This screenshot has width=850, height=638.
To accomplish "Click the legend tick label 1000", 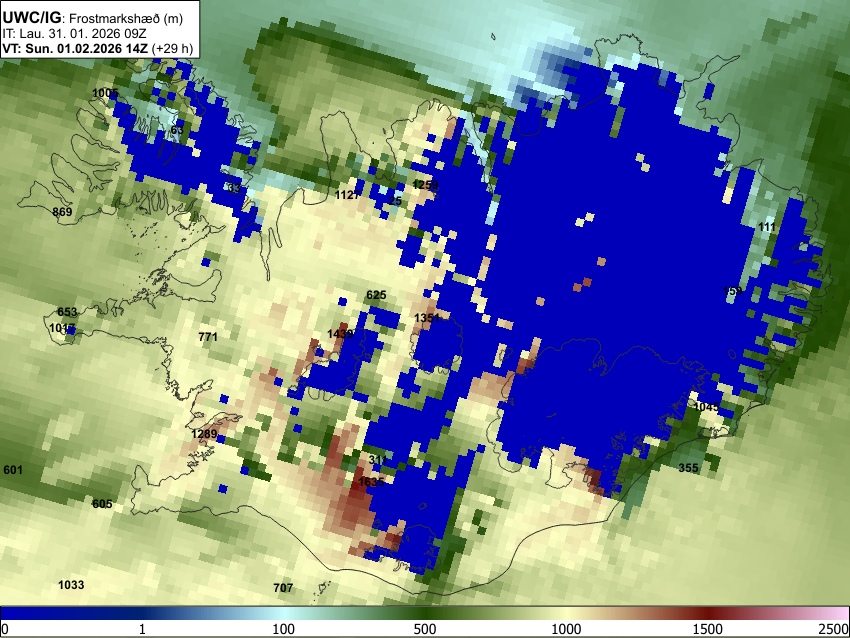I will click(566, 629).
